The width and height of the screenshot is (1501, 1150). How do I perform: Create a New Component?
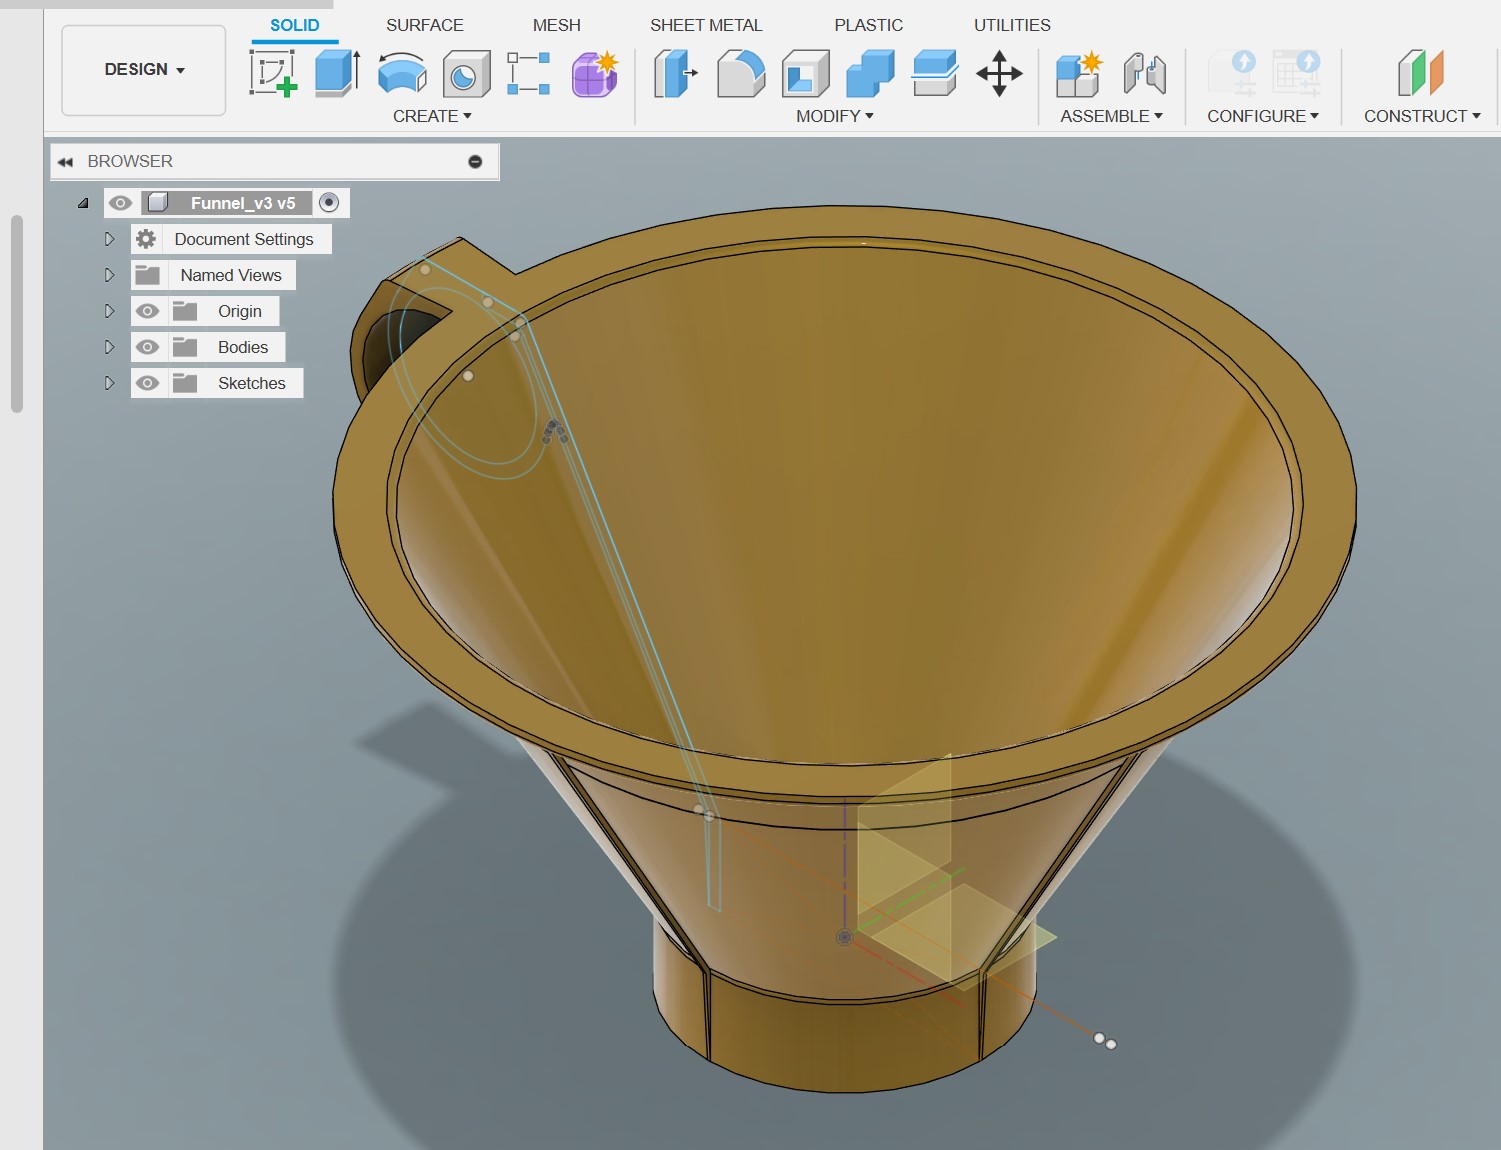click(x=1077, y=73)
